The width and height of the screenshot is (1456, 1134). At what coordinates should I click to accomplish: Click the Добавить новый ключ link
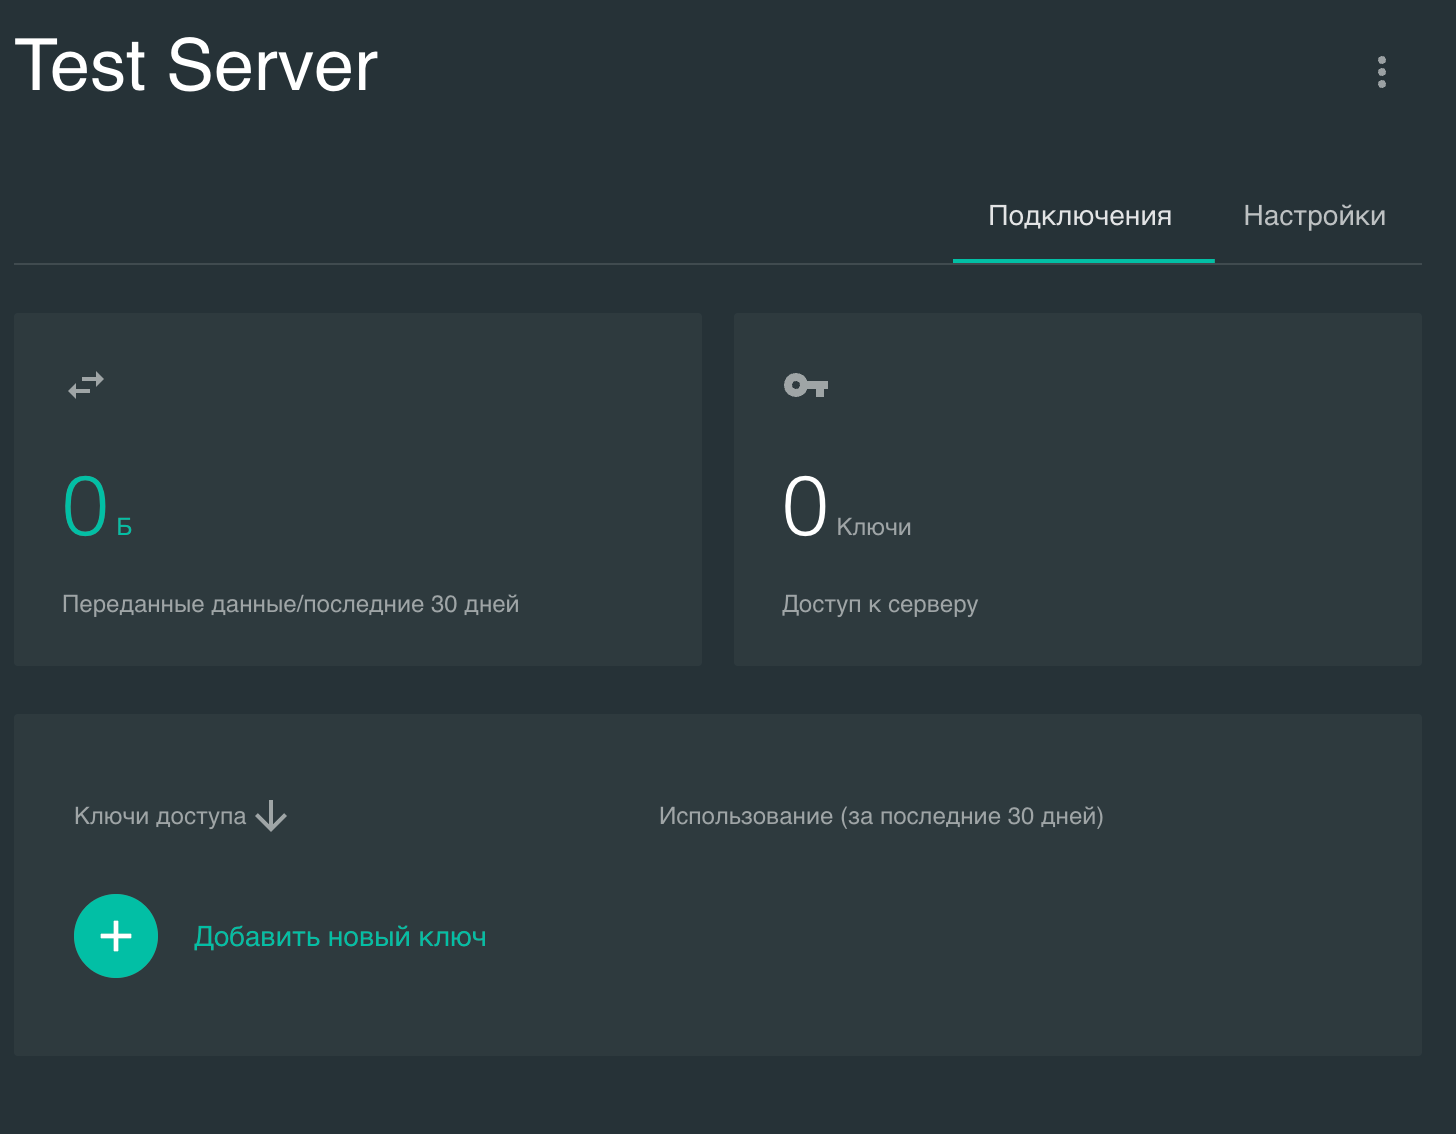coord(340,937)
